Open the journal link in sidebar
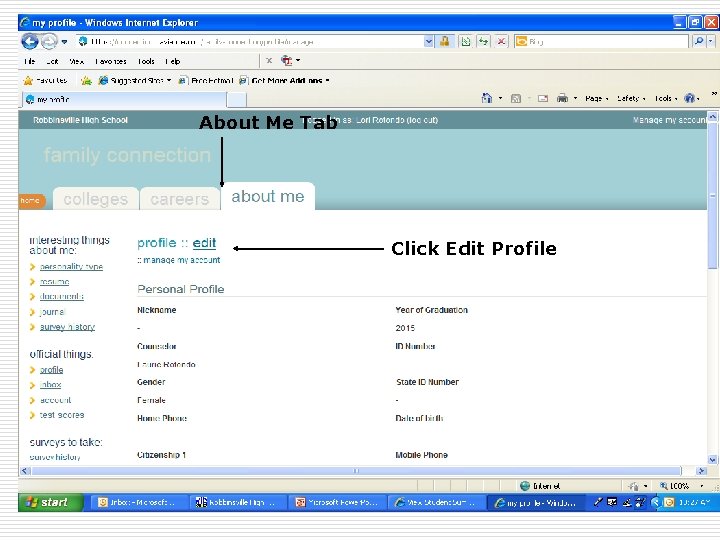720x540 pixels. coord(52,312)
